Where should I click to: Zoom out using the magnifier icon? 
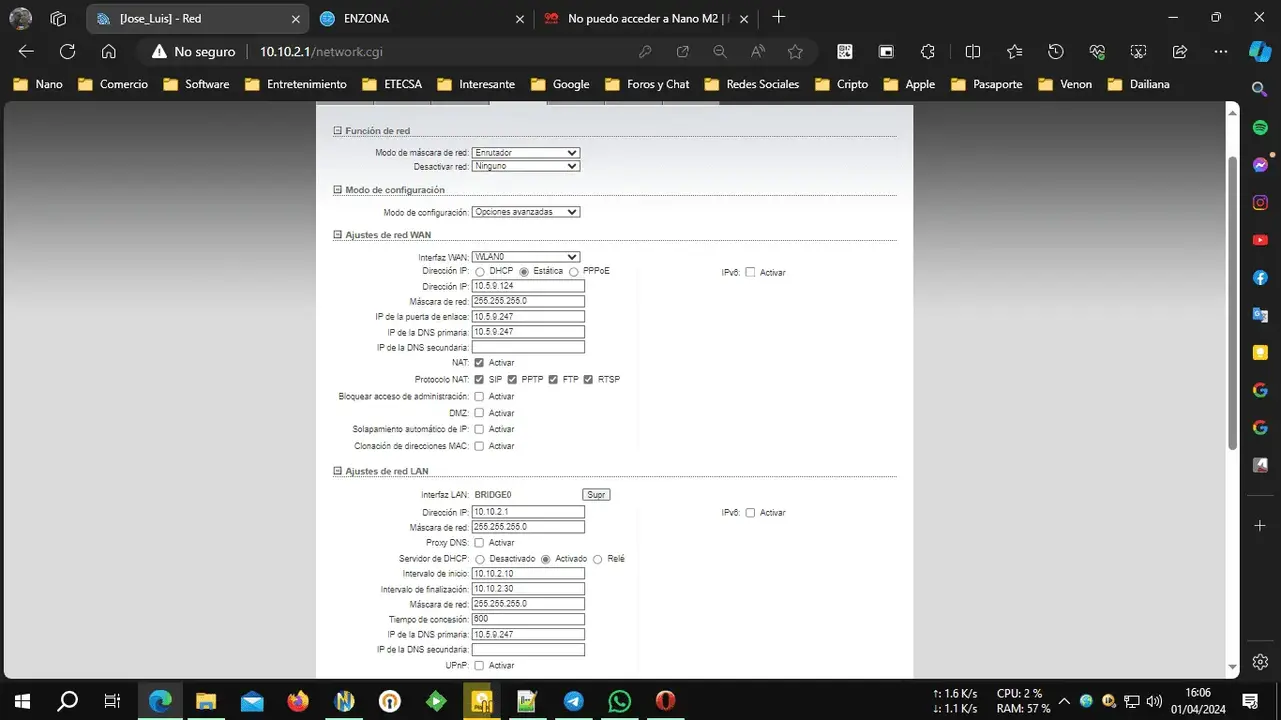point(720,52)
